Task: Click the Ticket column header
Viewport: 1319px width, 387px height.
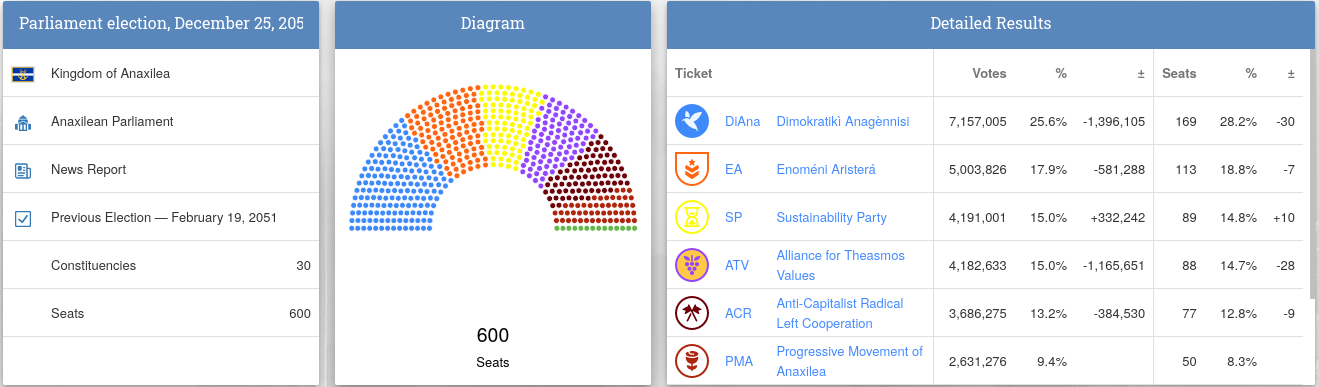Action: [693, 73]
